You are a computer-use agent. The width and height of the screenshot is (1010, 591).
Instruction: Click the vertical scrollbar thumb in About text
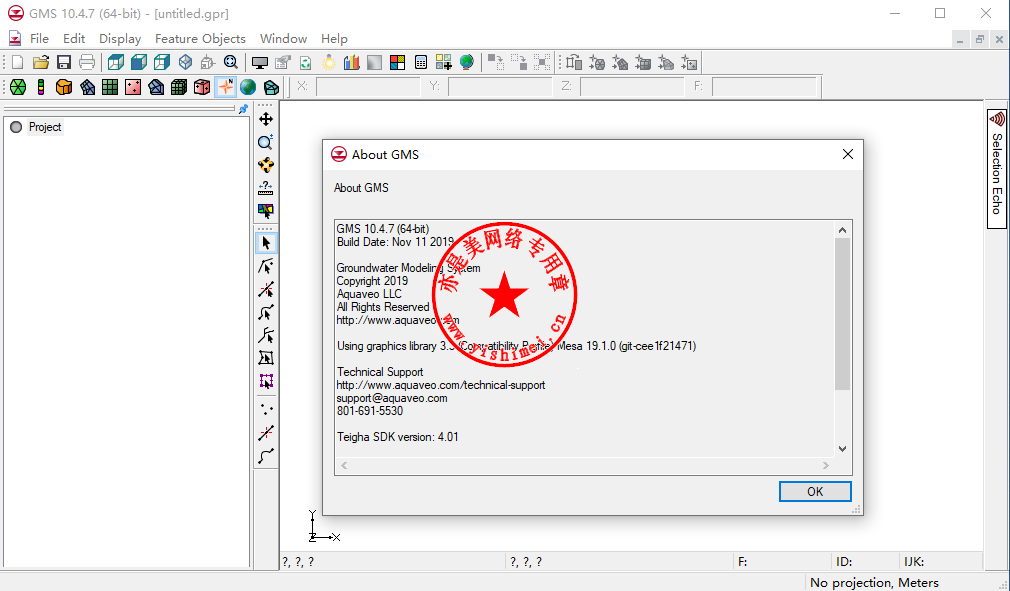tap(843, 314)
